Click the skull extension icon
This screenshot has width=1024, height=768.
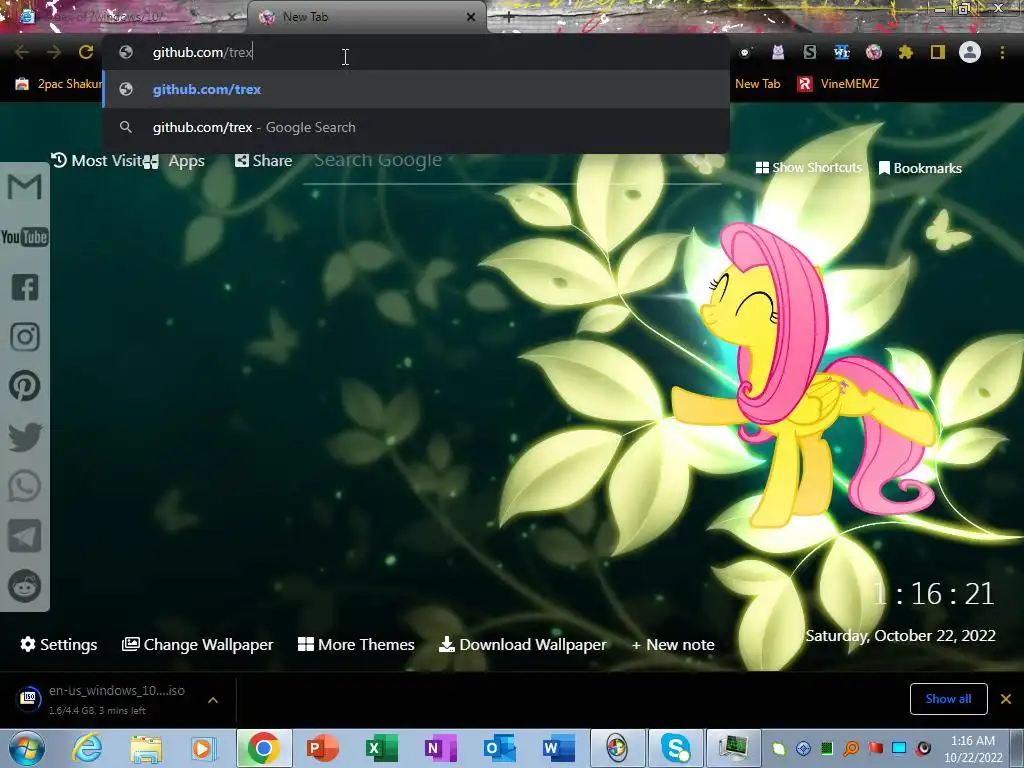click(x=745, y=52)
